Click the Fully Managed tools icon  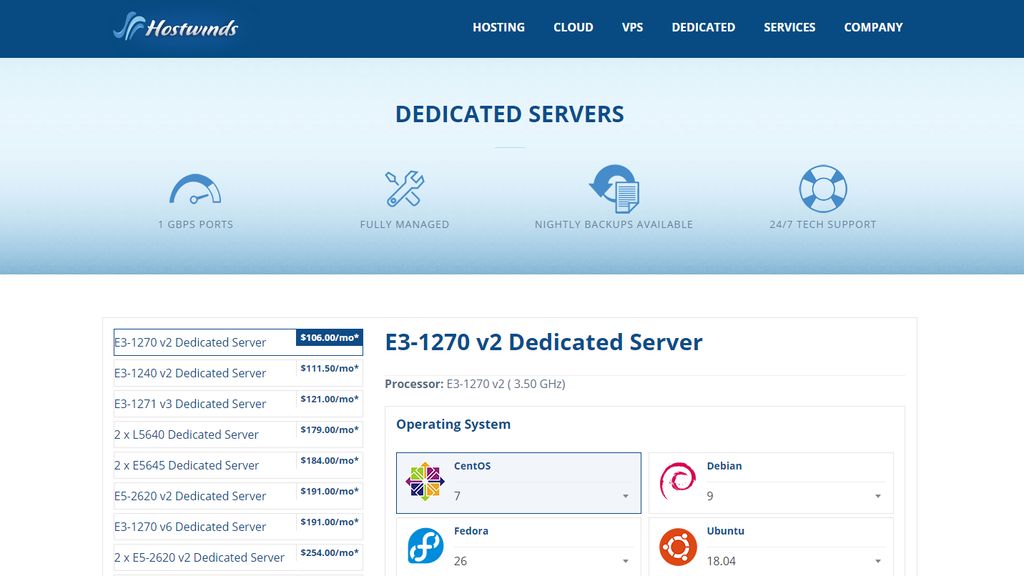pos(405,189)
